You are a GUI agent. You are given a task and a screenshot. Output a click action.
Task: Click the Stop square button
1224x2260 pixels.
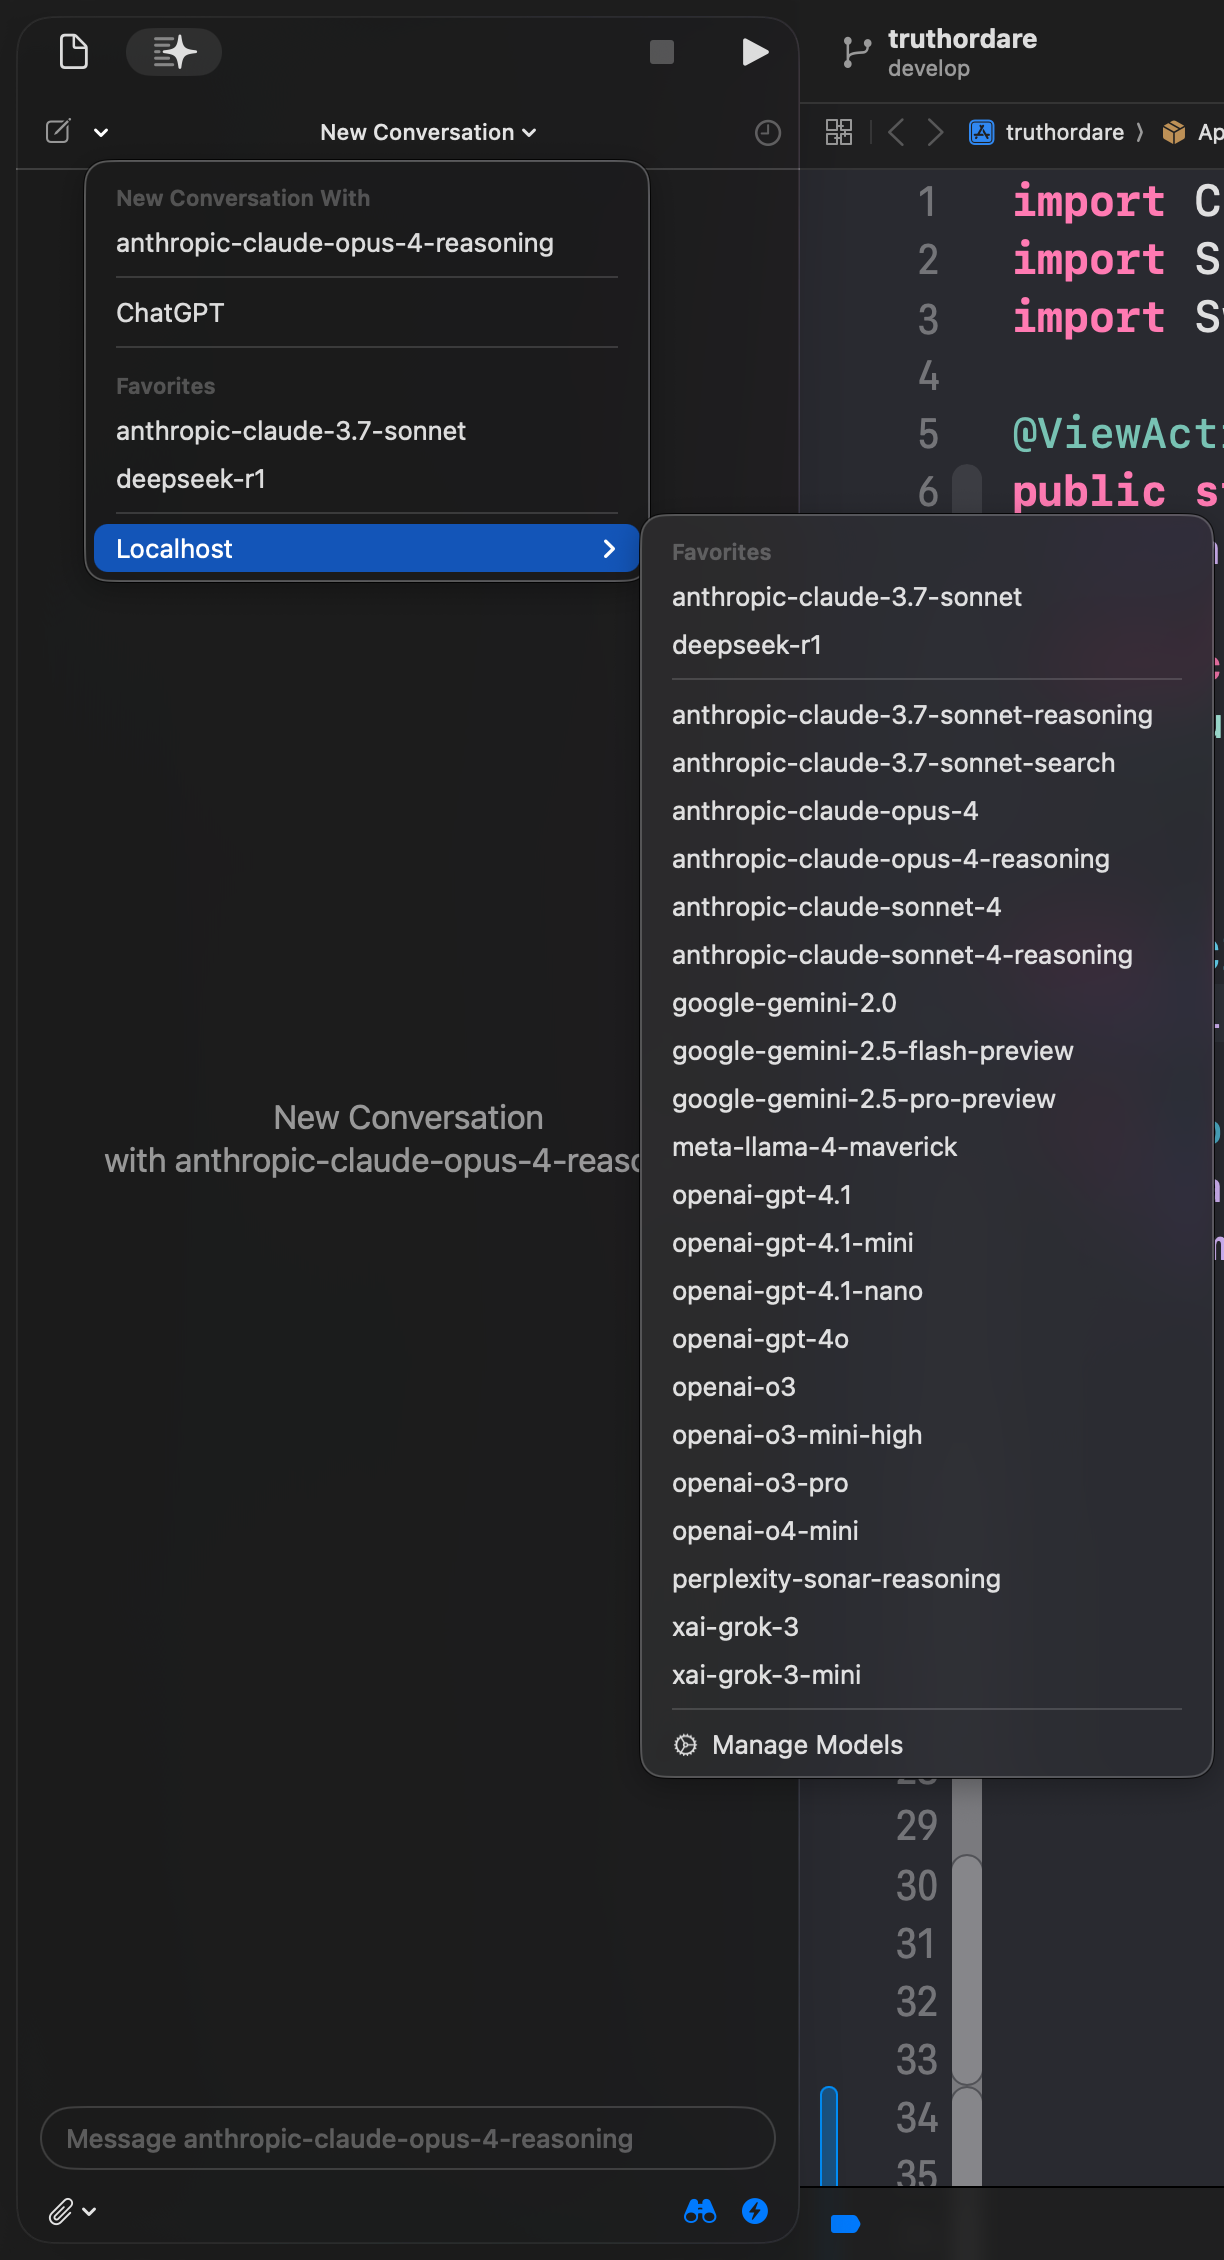(662, 52)
